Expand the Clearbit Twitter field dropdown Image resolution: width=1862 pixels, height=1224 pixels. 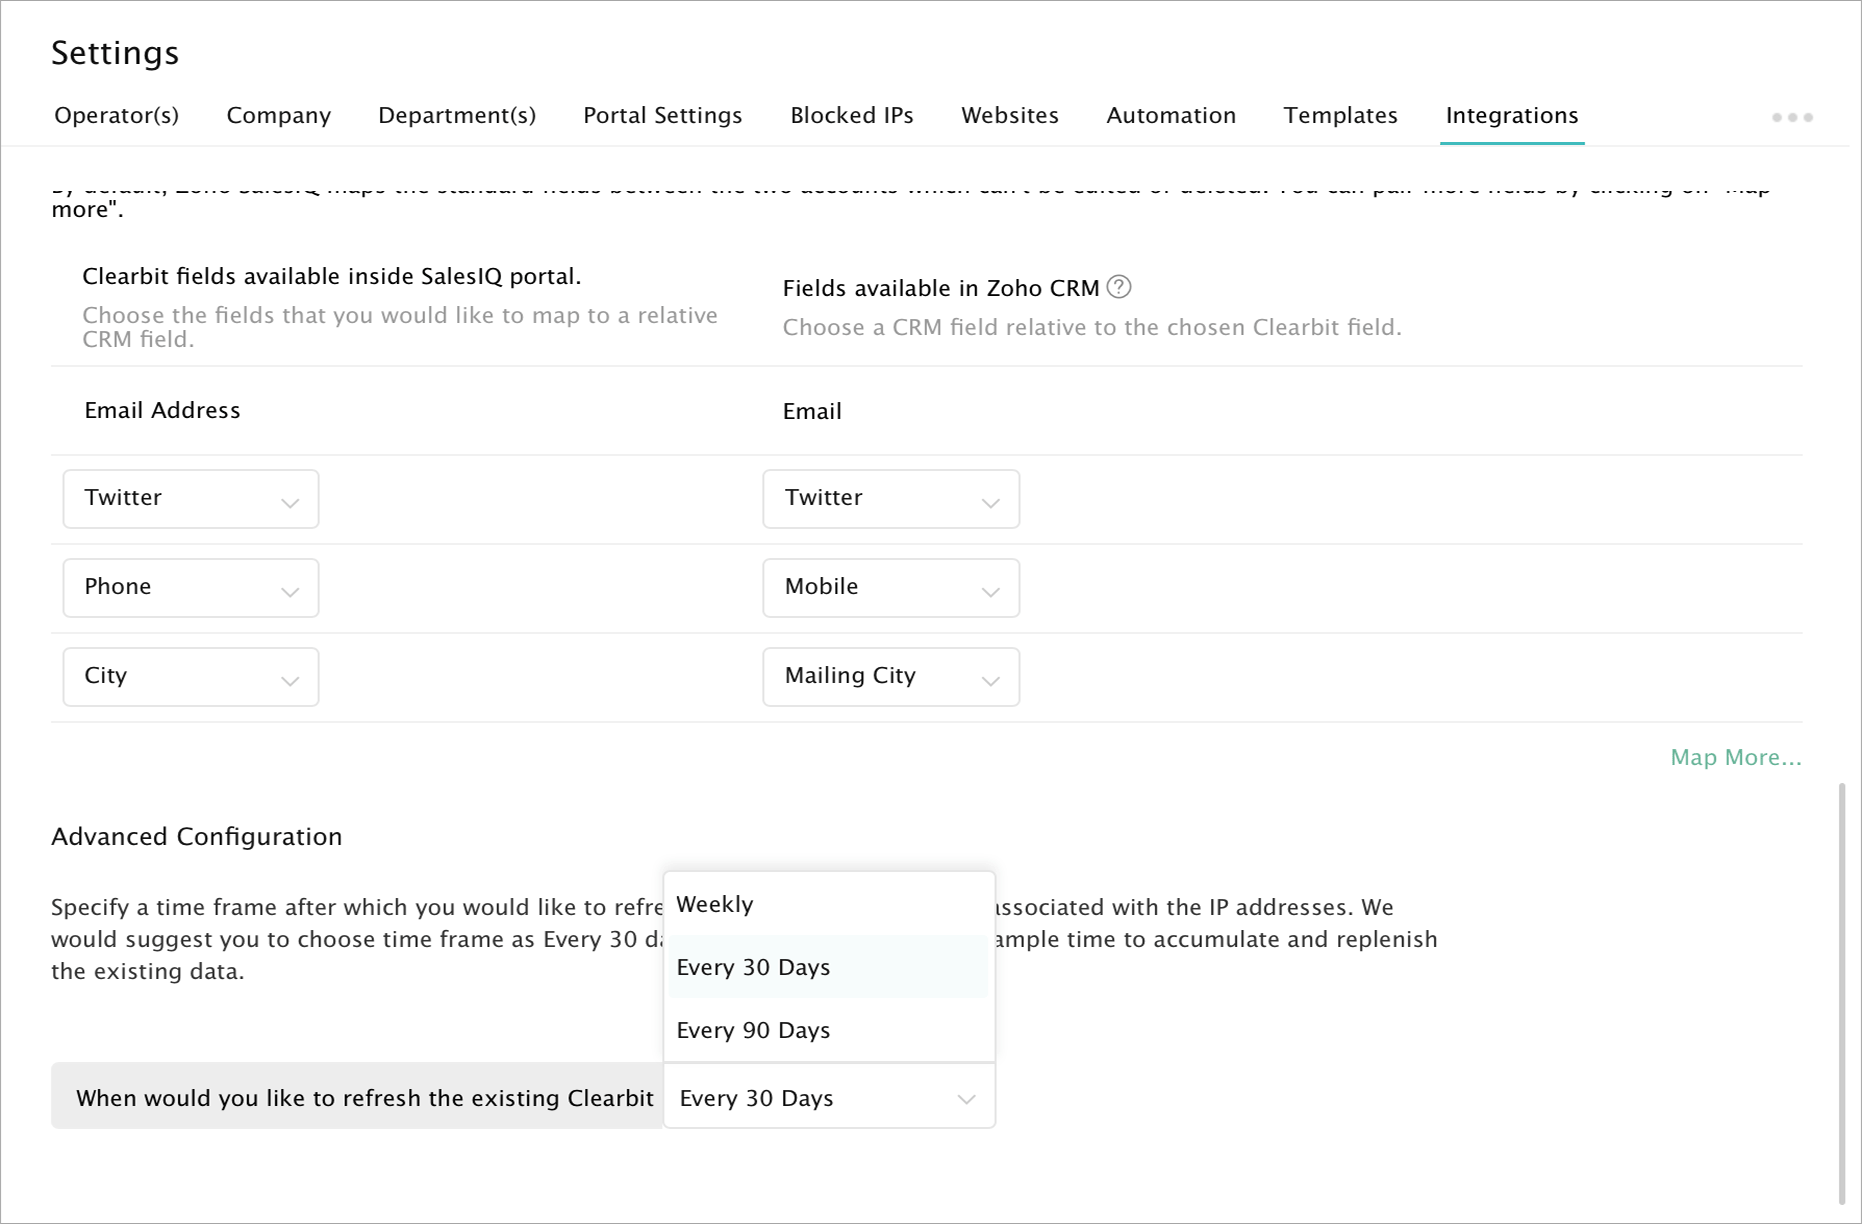pos(190,499)
